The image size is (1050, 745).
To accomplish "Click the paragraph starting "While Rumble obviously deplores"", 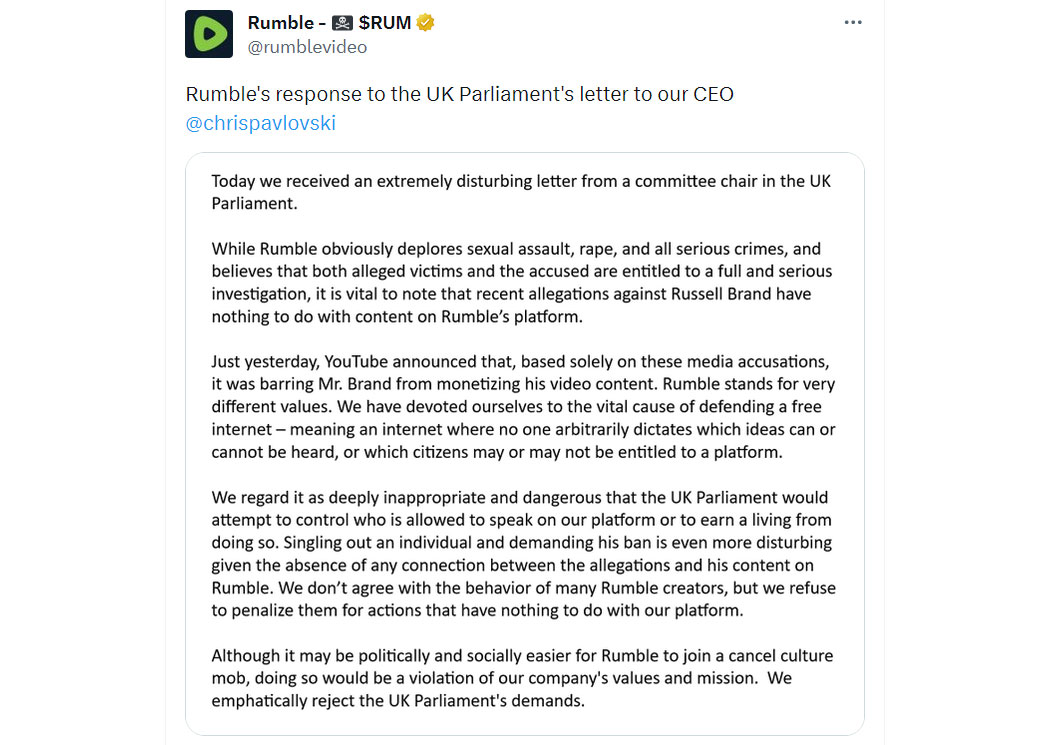I will (x=522, y=282).
